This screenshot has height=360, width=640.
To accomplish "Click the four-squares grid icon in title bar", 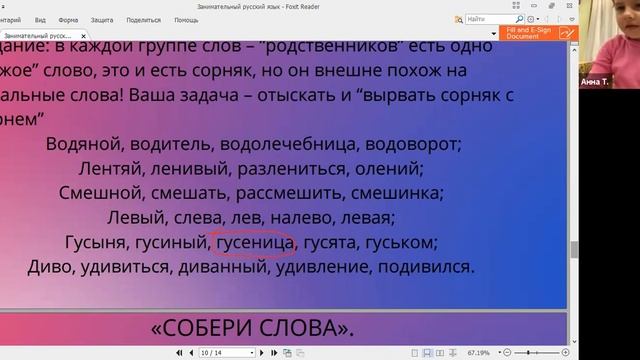I will click(x=516, y=6).
